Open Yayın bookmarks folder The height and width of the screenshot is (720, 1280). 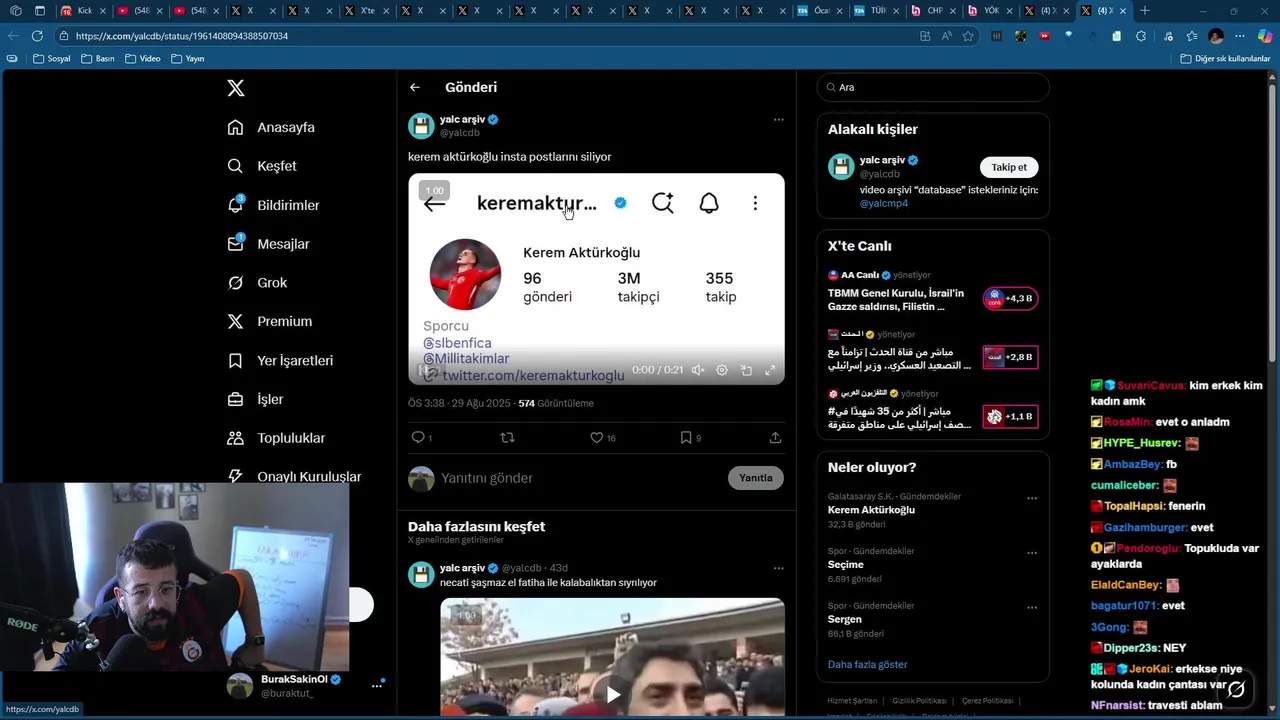188,59
